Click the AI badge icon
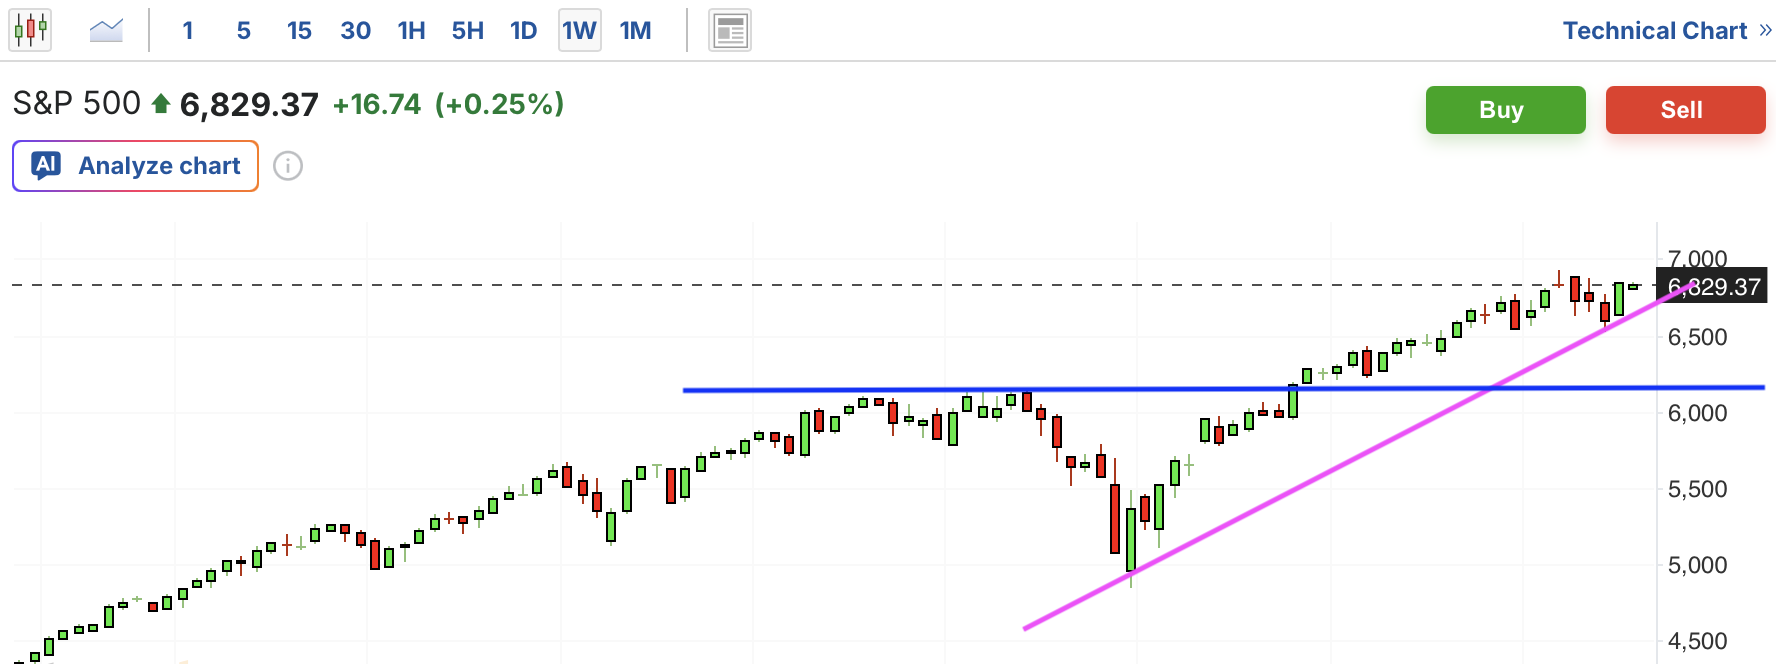Screen dimensions: 1776x664 pyautogui.click(x=46, y=165)
